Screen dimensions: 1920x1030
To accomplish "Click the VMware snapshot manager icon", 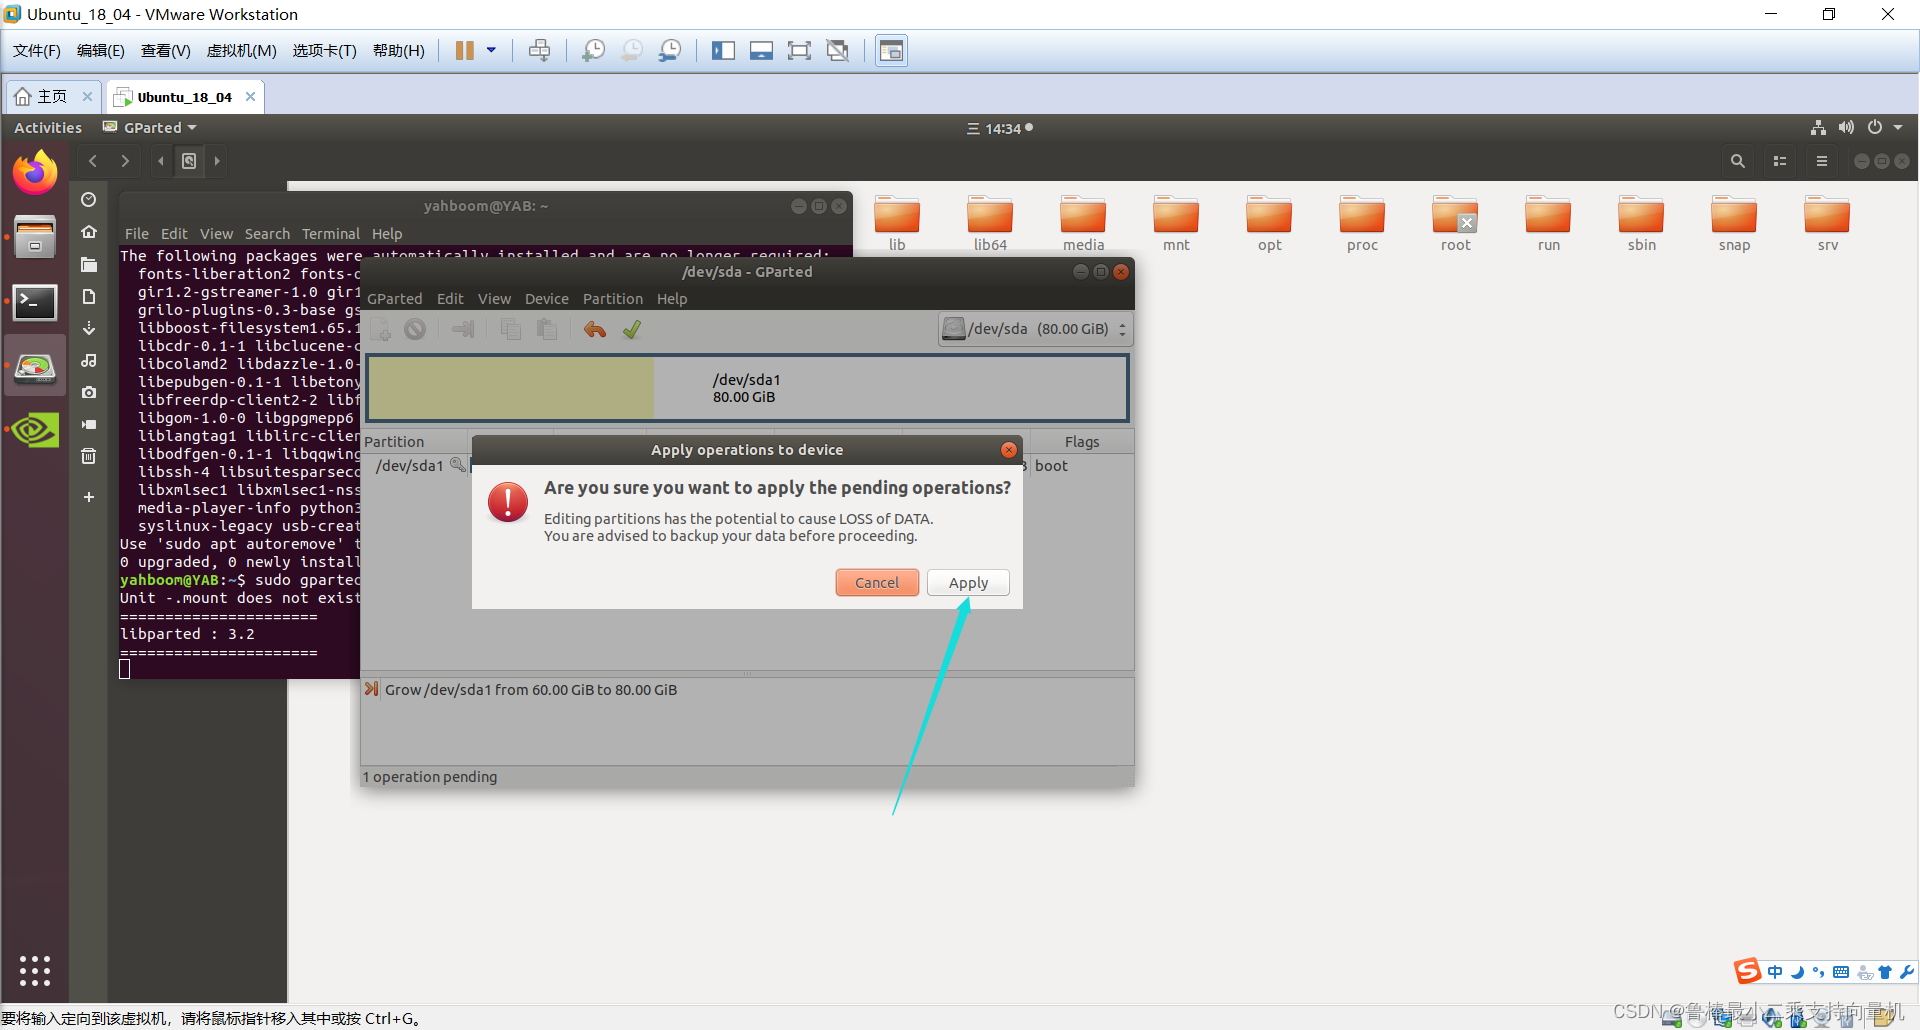I will pyautogui.click(x=670, y=51).
